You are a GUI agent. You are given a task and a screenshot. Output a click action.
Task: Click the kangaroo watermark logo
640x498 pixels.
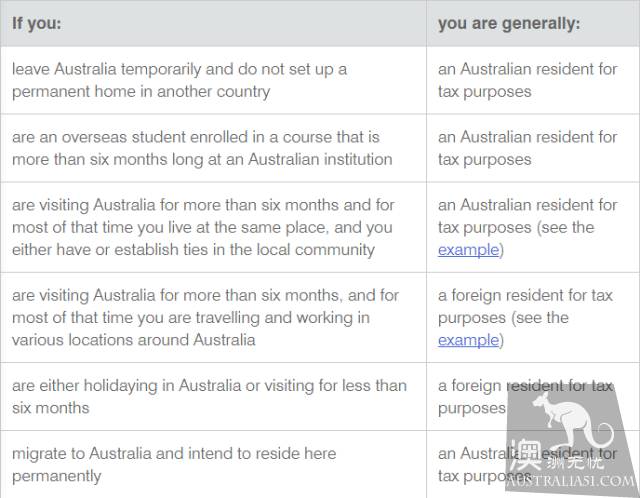(x=573, y=420)
